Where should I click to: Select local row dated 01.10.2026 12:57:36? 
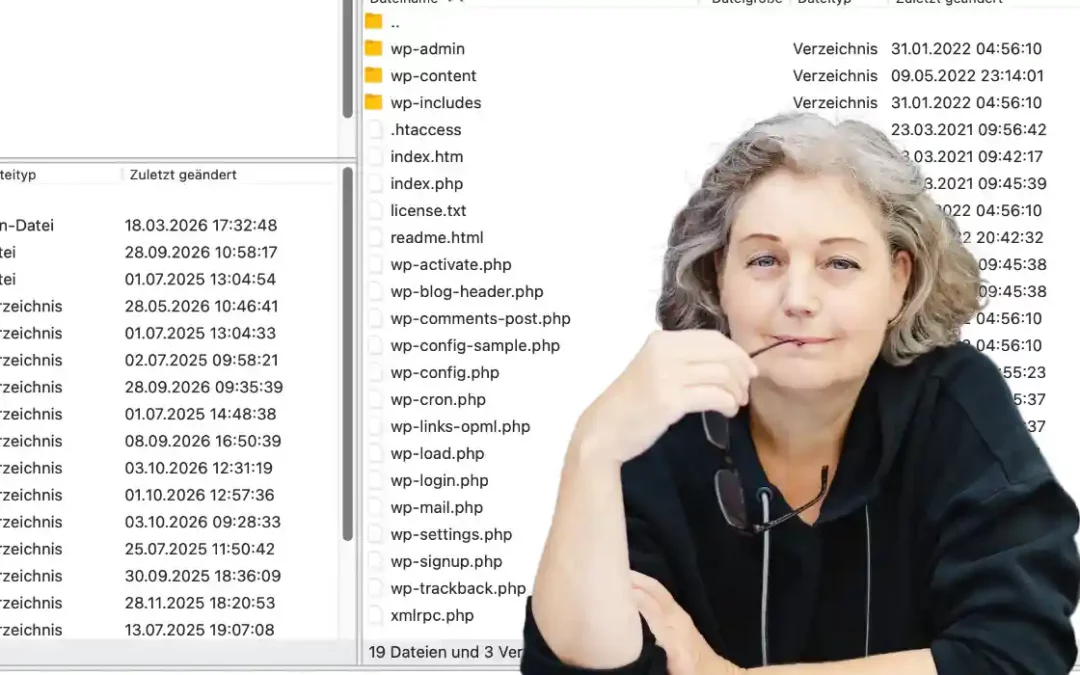(x=199, y=495)
